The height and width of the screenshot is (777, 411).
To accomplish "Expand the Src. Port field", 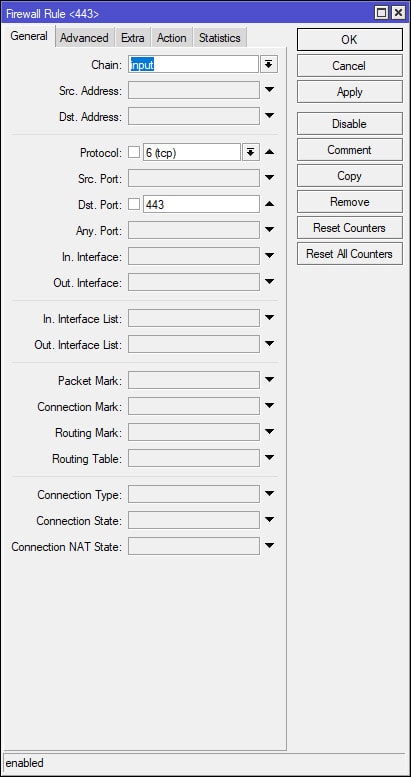I will click(269, 177).
